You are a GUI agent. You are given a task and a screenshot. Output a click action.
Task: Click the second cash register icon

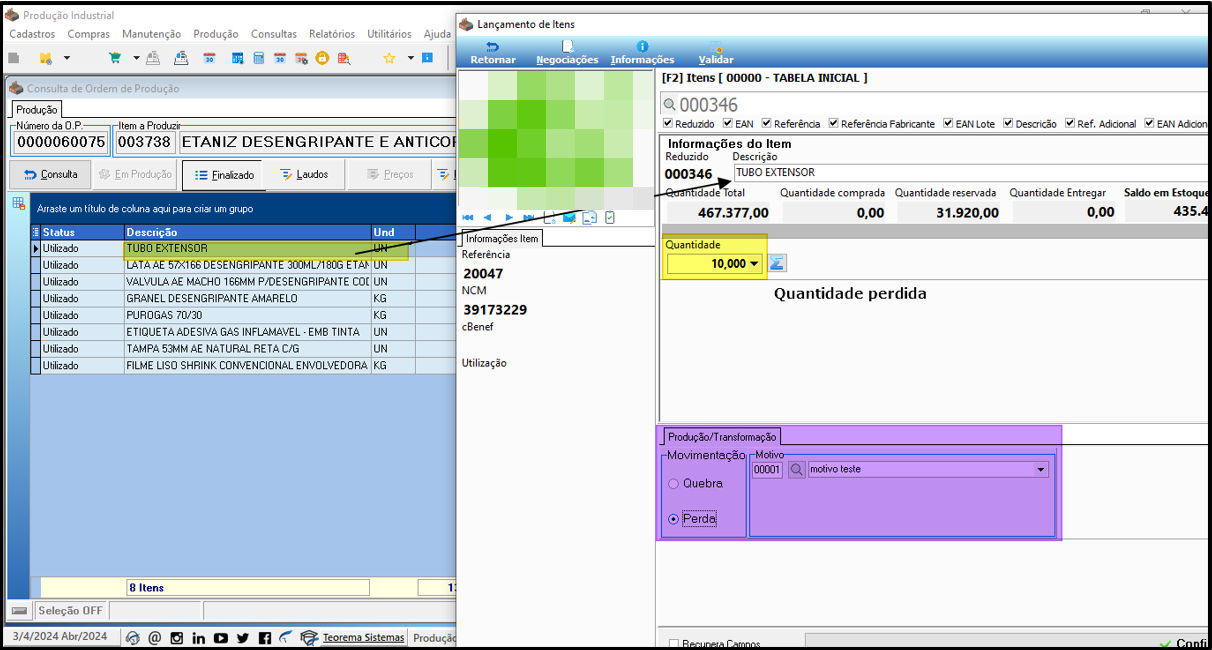pyautogui.click(x=181, y=59)
